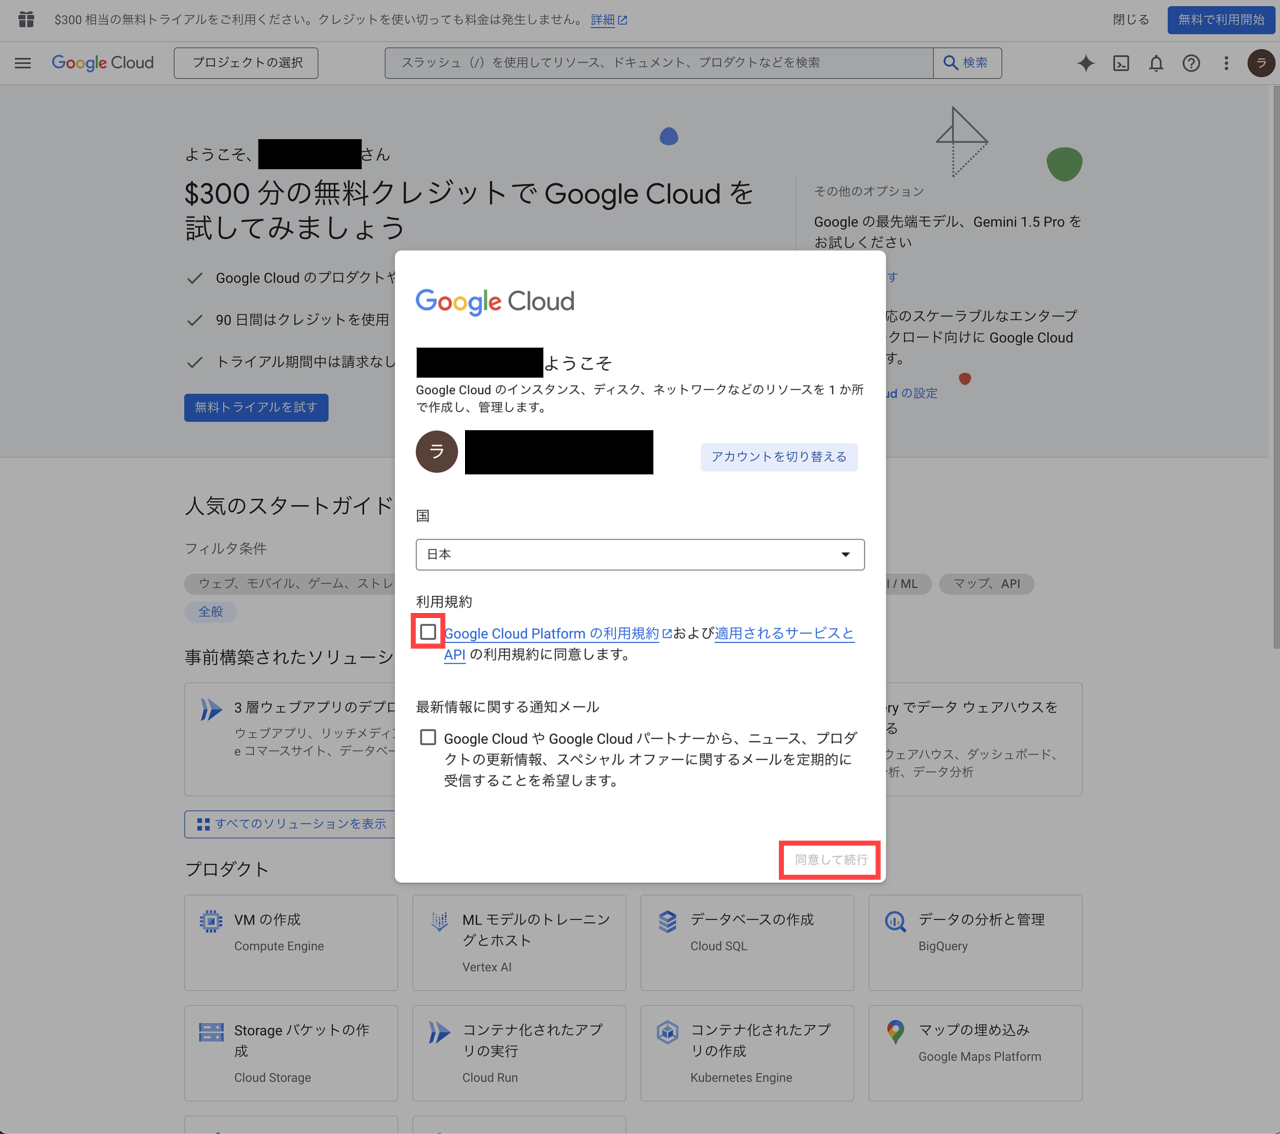Select the マップ、API filter chip
Image resolution: width=1280 pixels, height=1134 pixels.
987,584
